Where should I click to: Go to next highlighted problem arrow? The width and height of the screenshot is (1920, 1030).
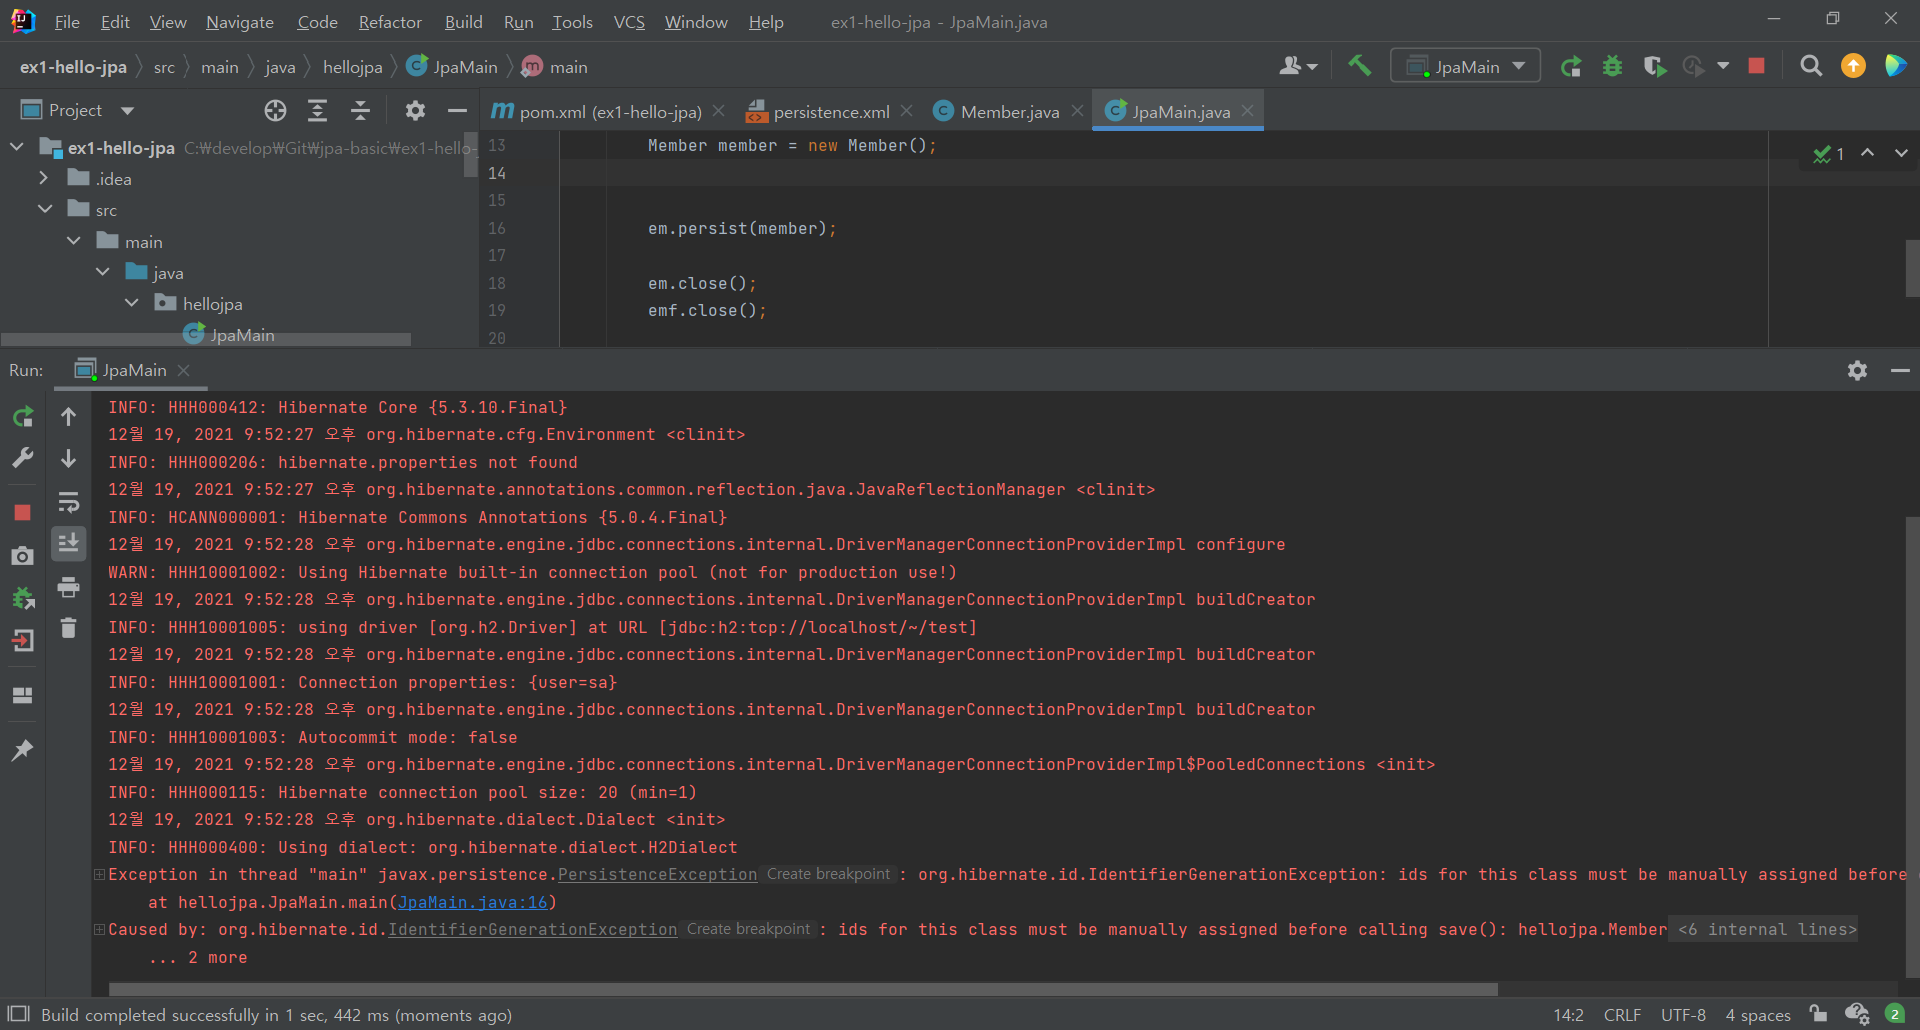[1901, 153]
